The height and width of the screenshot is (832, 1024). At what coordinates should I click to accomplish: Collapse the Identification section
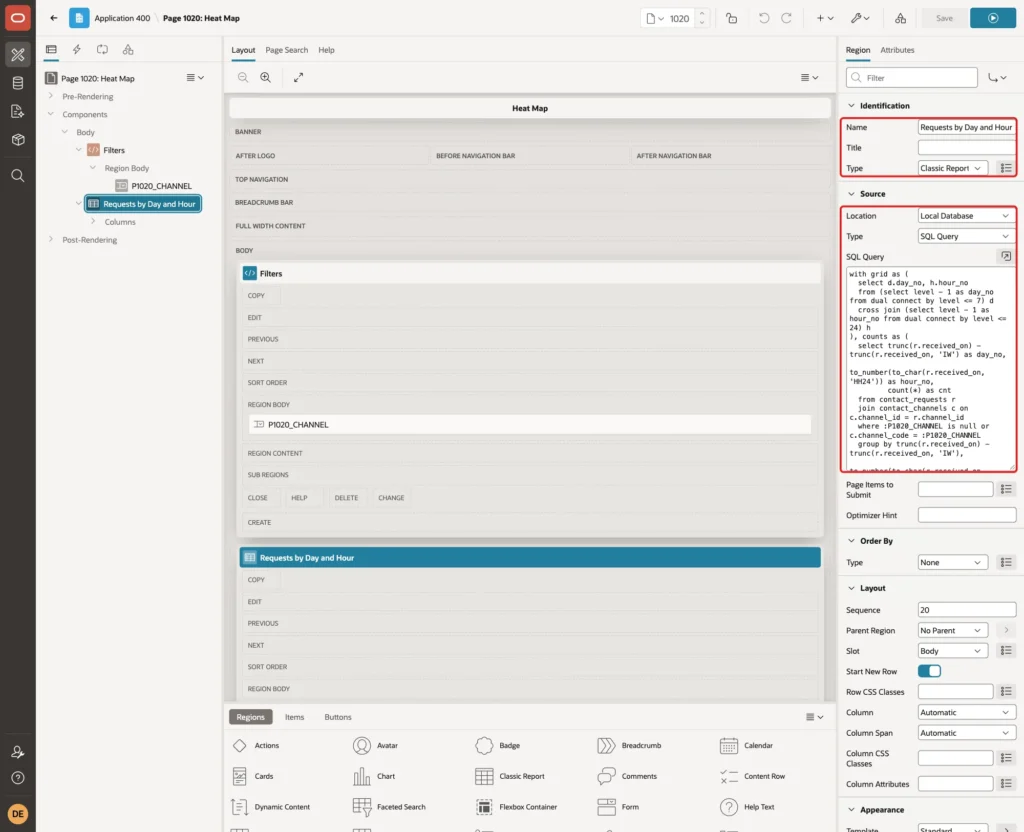pos(851,106)
